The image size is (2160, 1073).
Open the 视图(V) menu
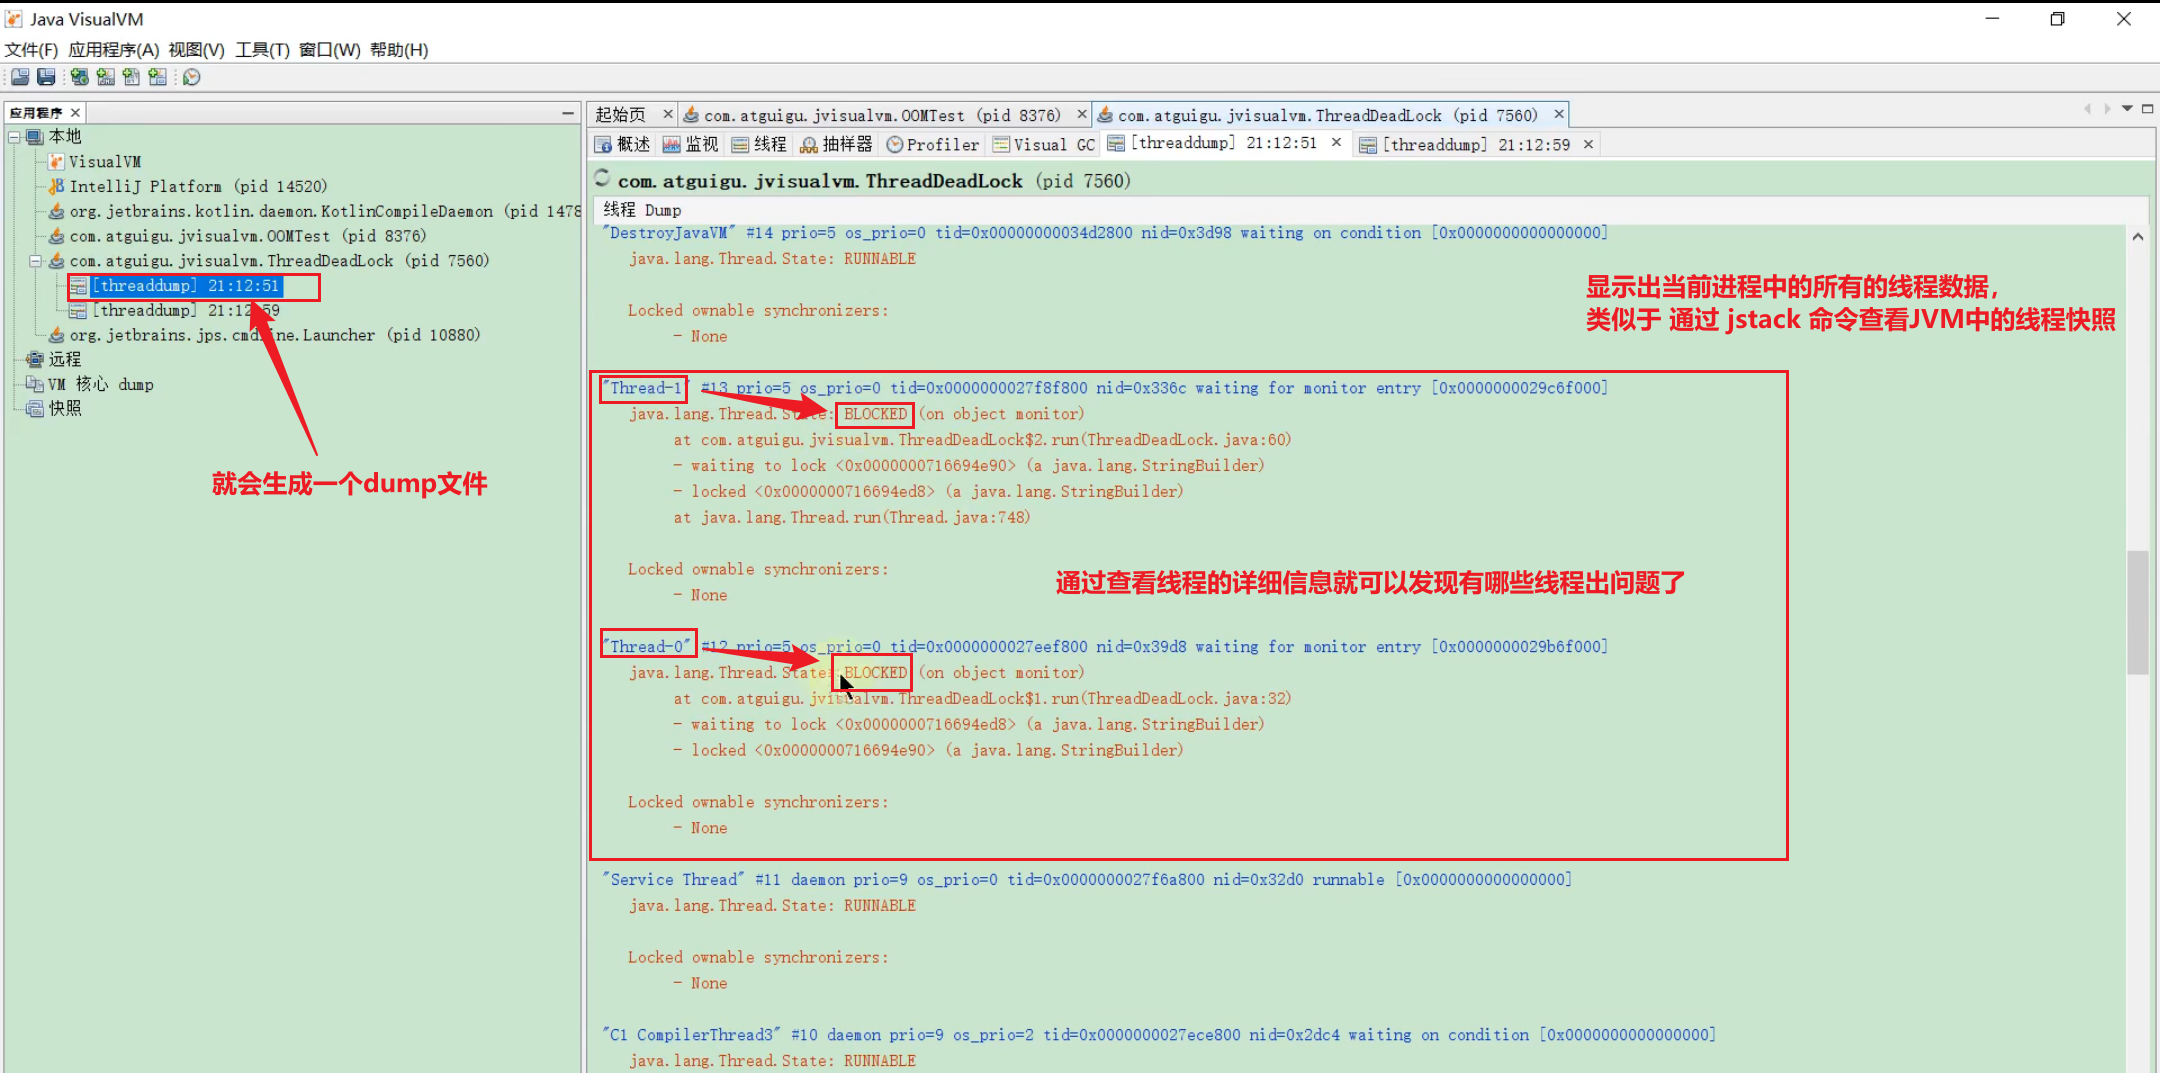pyautogui.click(x=197, y=50)
